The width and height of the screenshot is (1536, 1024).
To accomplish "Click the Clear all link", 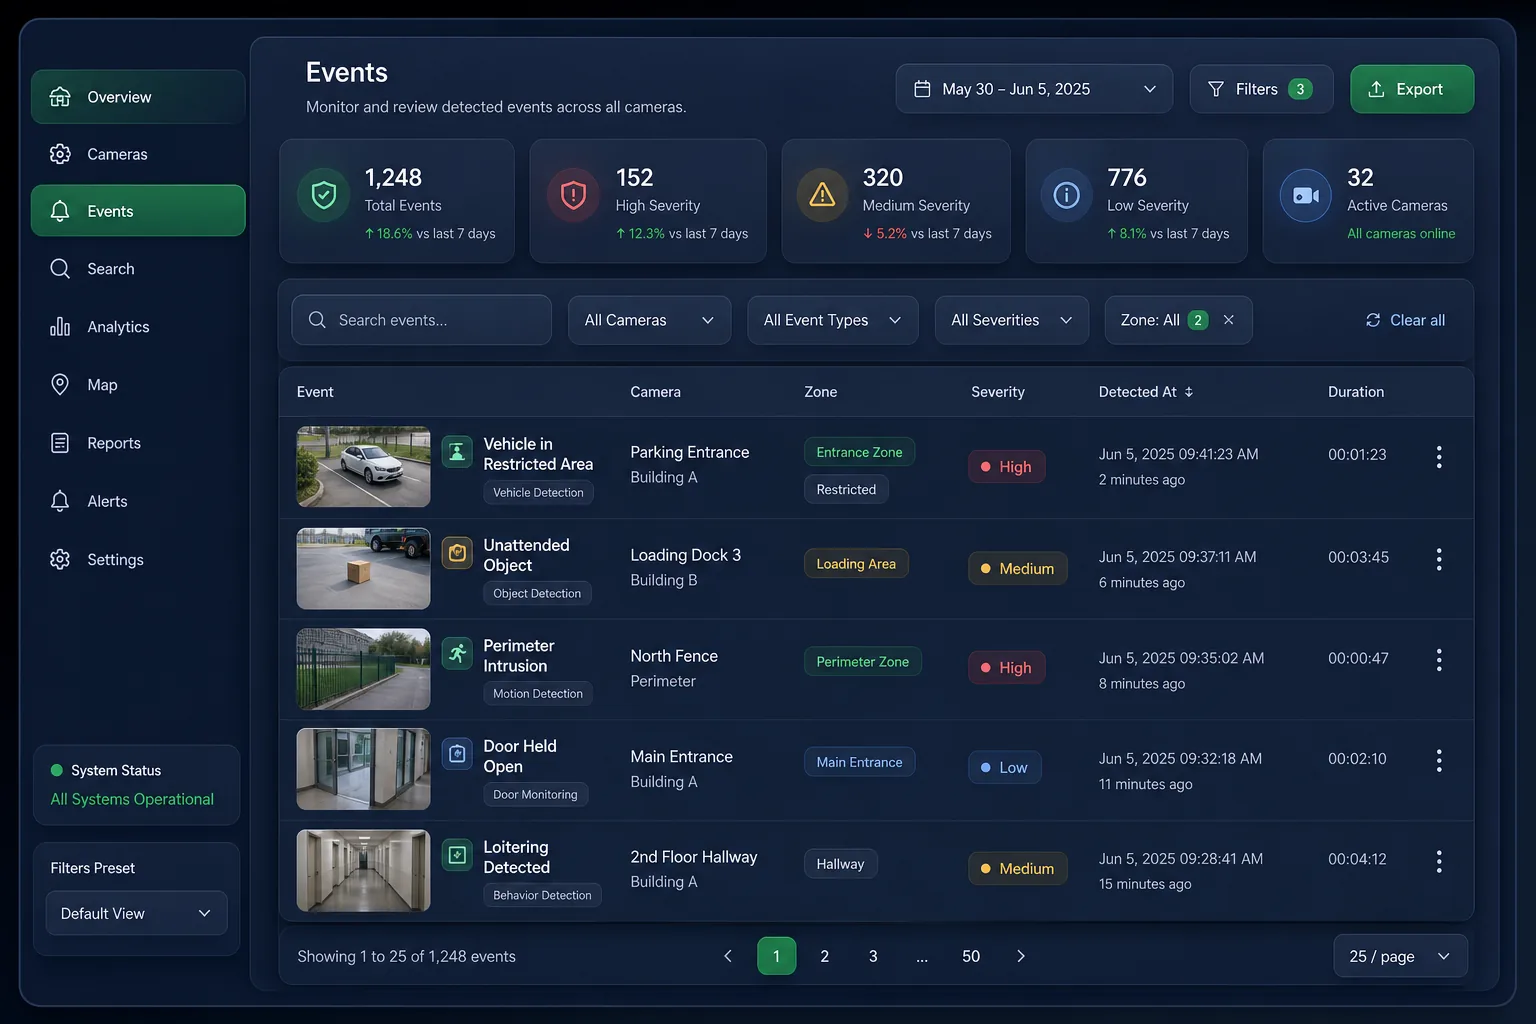I will pyautogui.click(x=1405, y=320).
